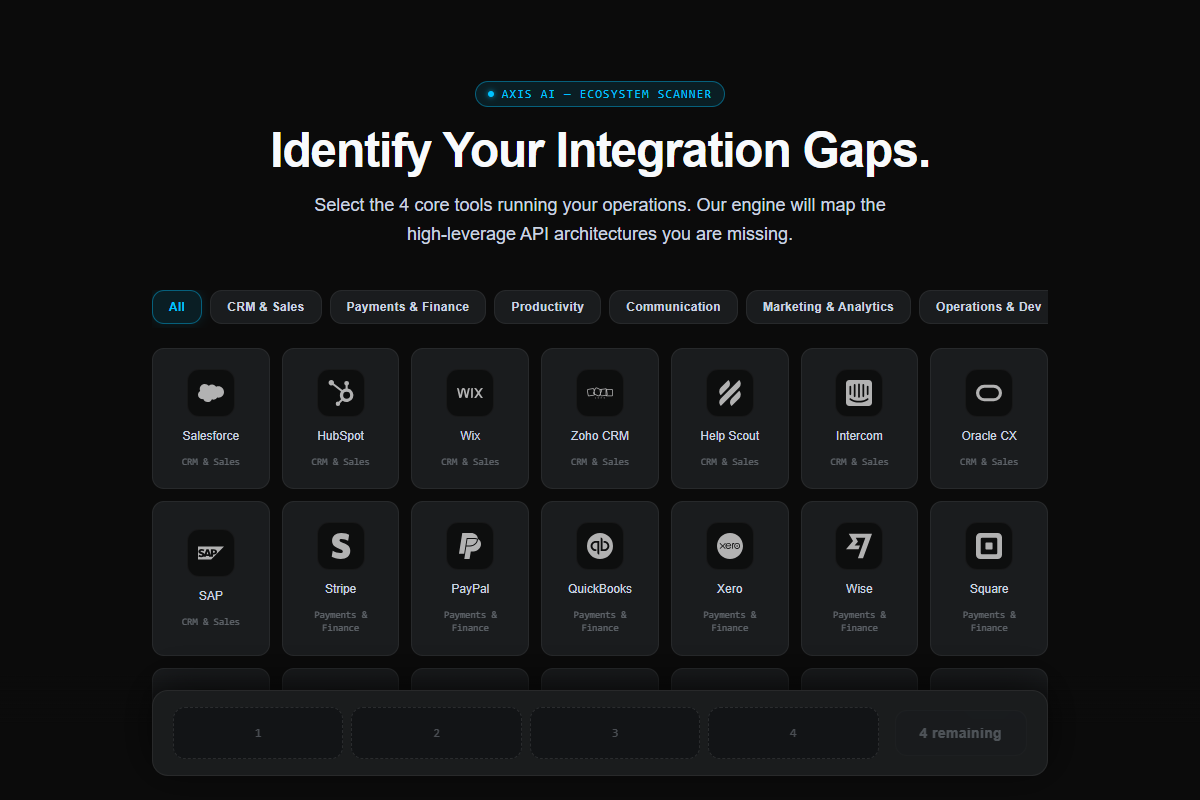Click the Oracle CX name label
Viewport: 1200px width, 800px height.
tap(989, 436)
